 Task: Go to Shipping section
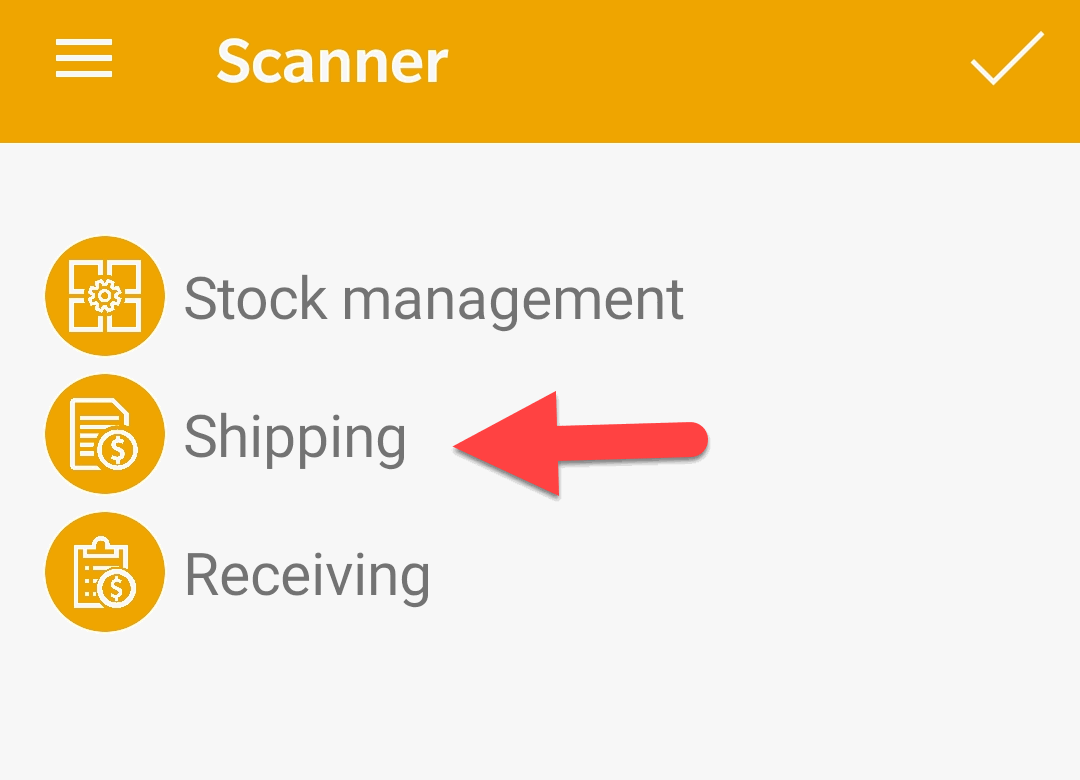tap(226, 434)
